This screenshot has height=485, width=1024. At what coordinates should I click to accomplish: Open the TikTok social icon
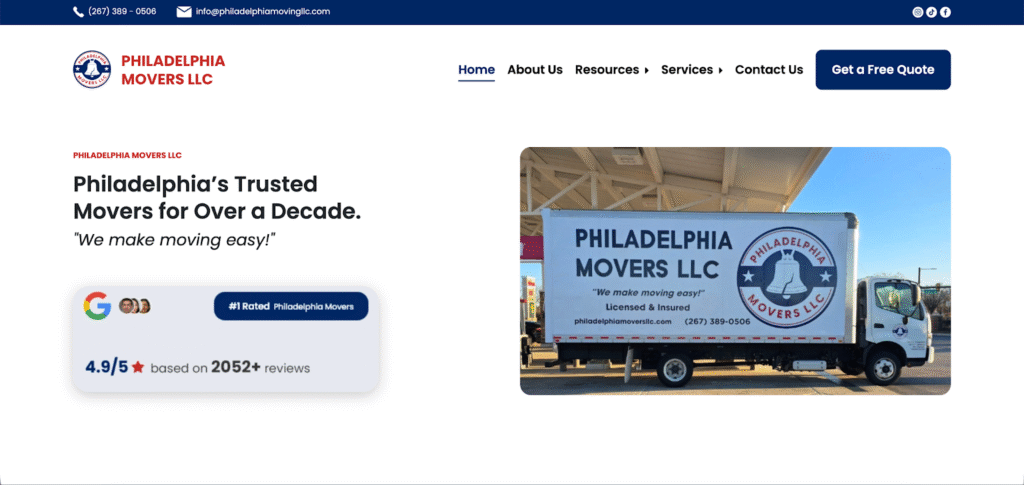click(931, 12)
